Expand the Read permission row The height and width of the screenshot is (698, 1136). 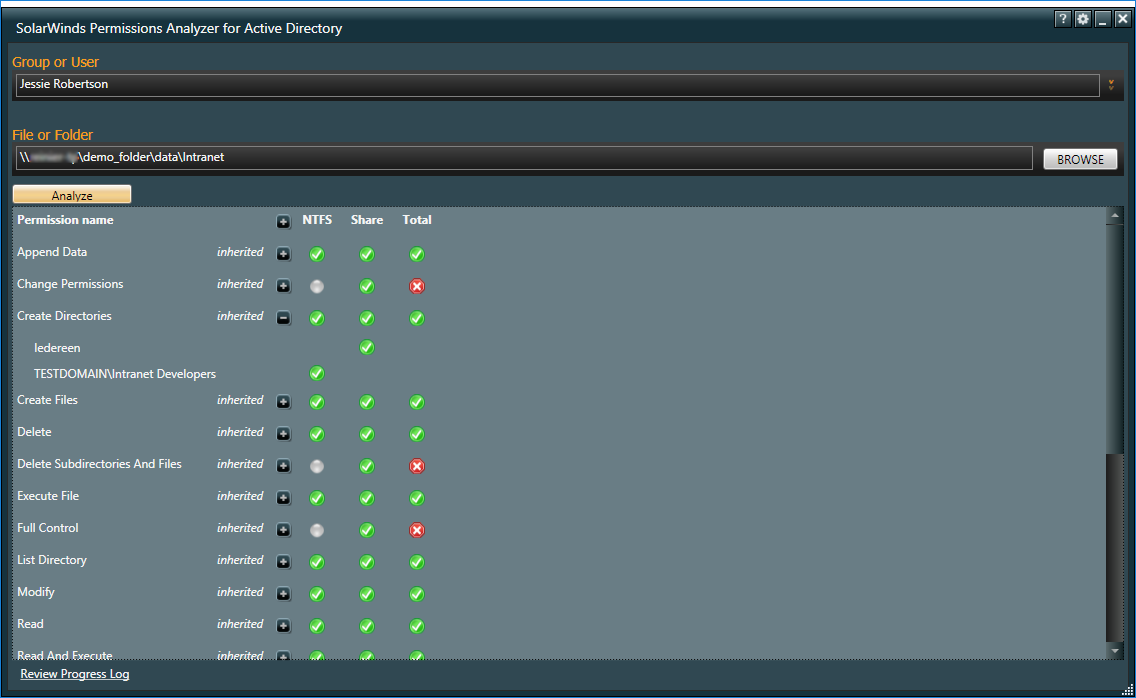pyautogui.click(x=283, y=625)
